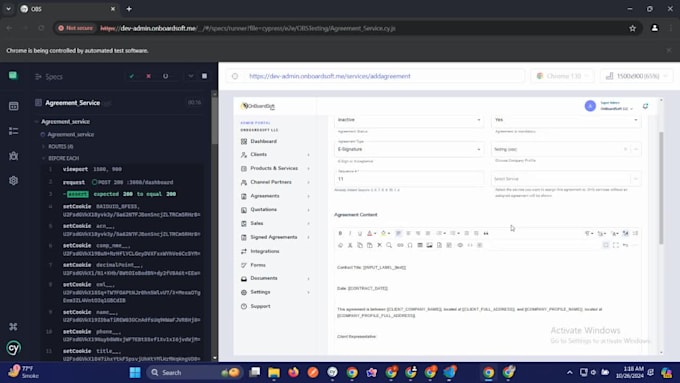Apply yellow highlight color in editor
This screenshot has height=383, width=680.
383,233
